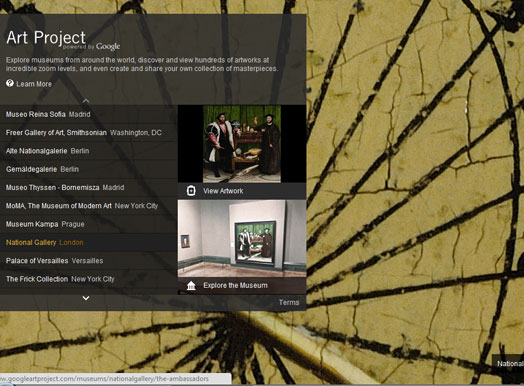The width and height of the screenshot is (524, 386).
Task: Open the Learn More link
Action: coord(34,84)
